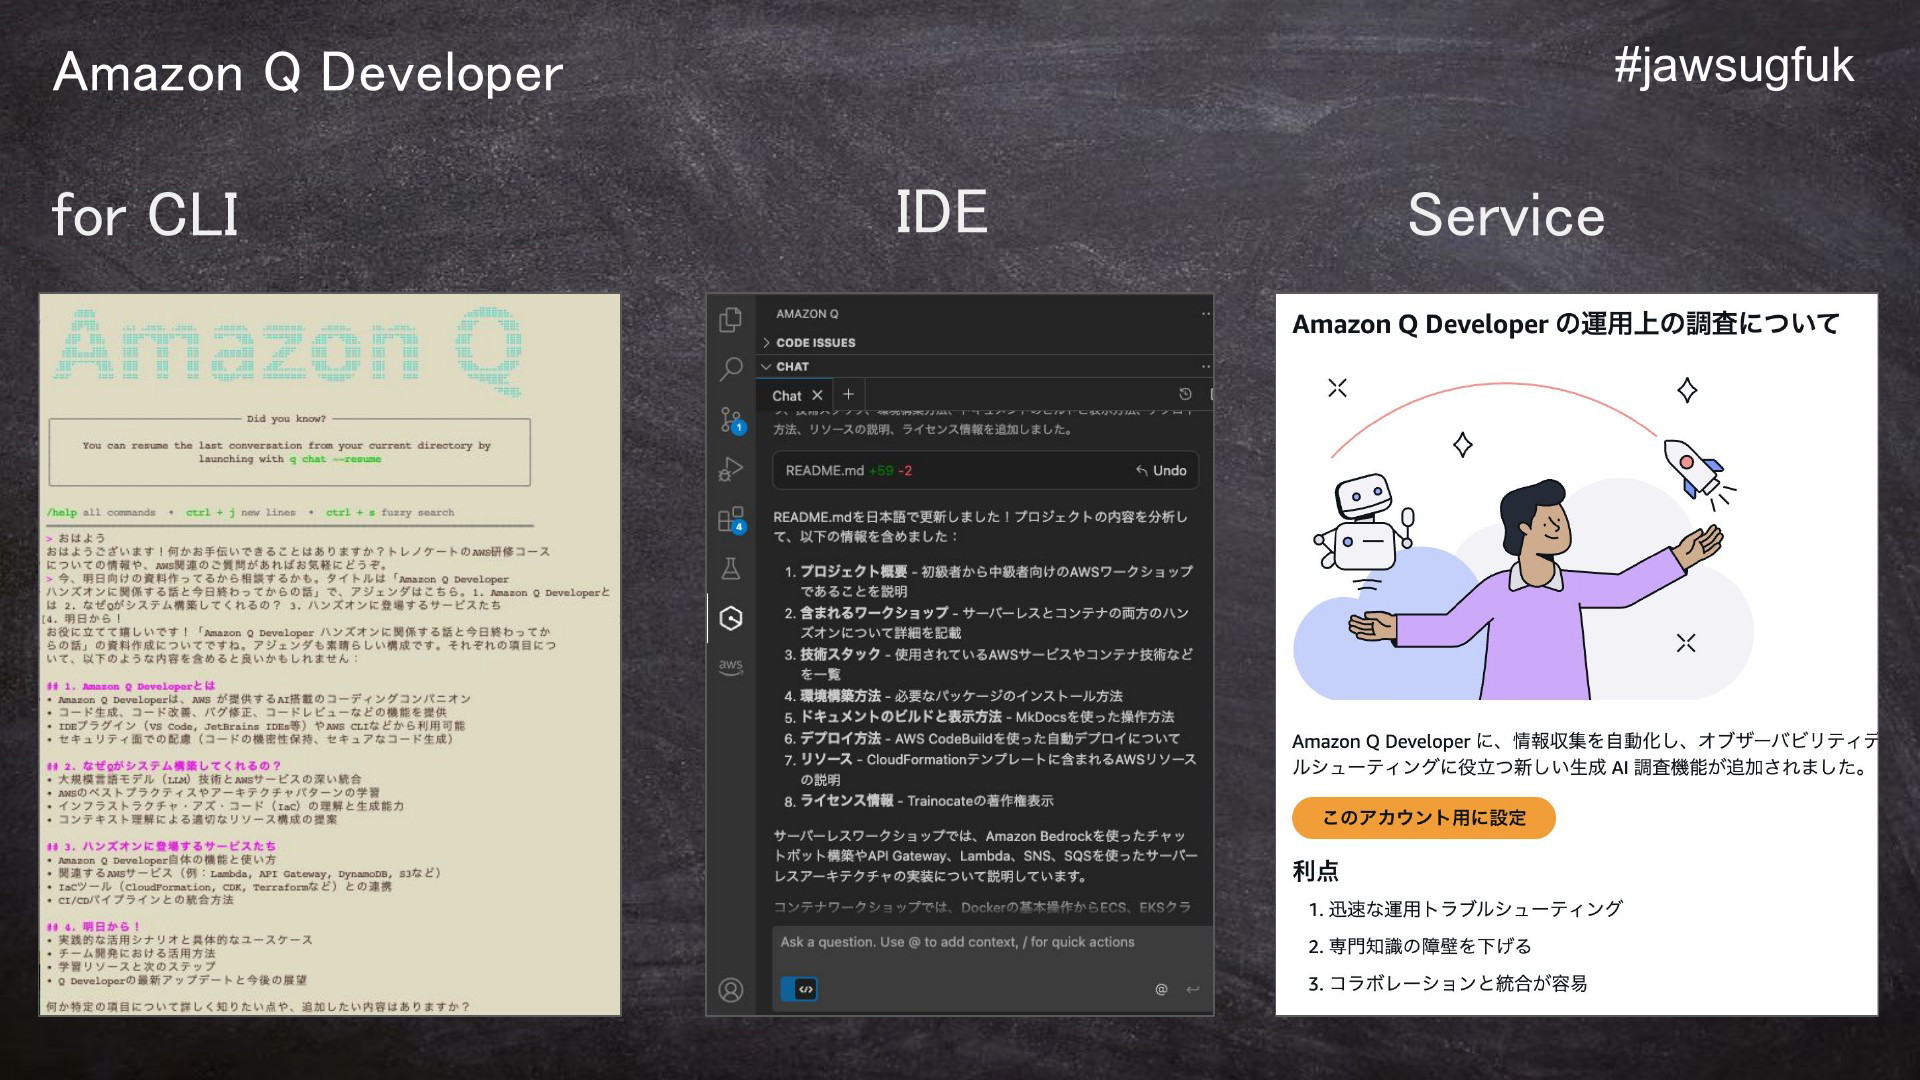
Task: Open the AMAZON Q panel more actions ellipsis
Action: (1205, 314)
